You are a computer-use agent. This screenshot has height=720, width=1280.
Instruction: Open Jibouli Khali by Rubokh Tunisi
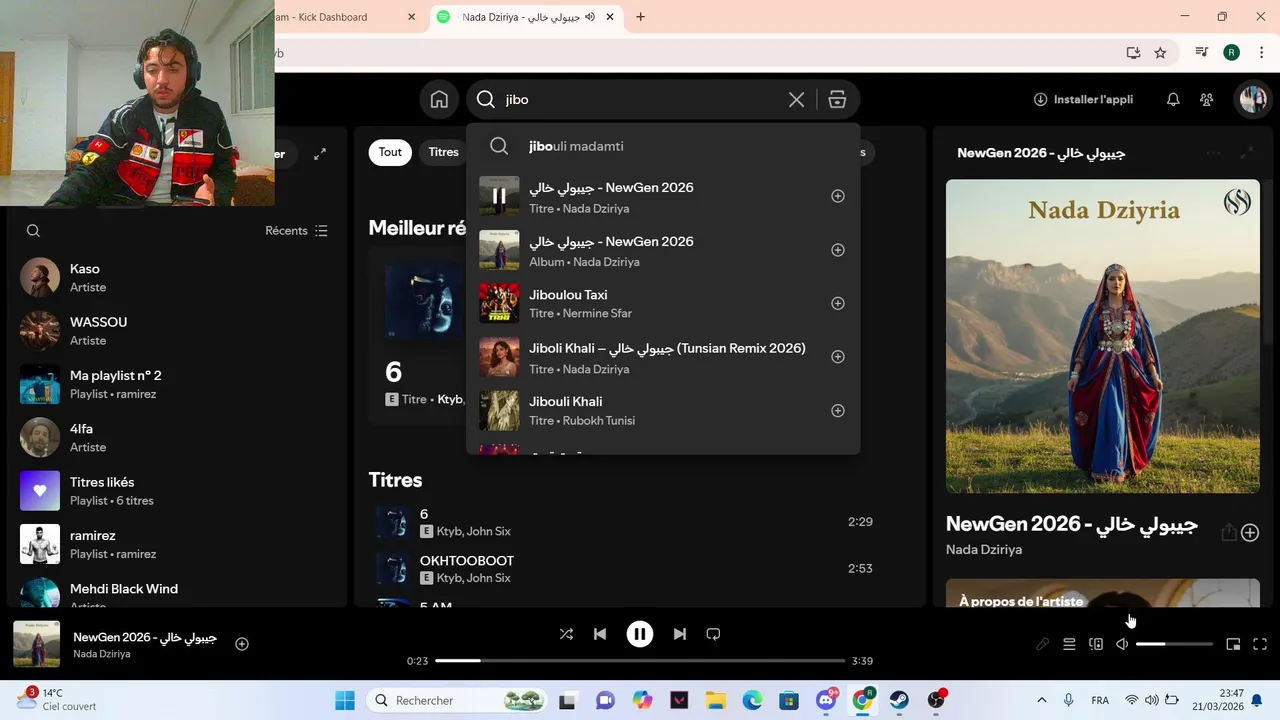tap(662, 410)
